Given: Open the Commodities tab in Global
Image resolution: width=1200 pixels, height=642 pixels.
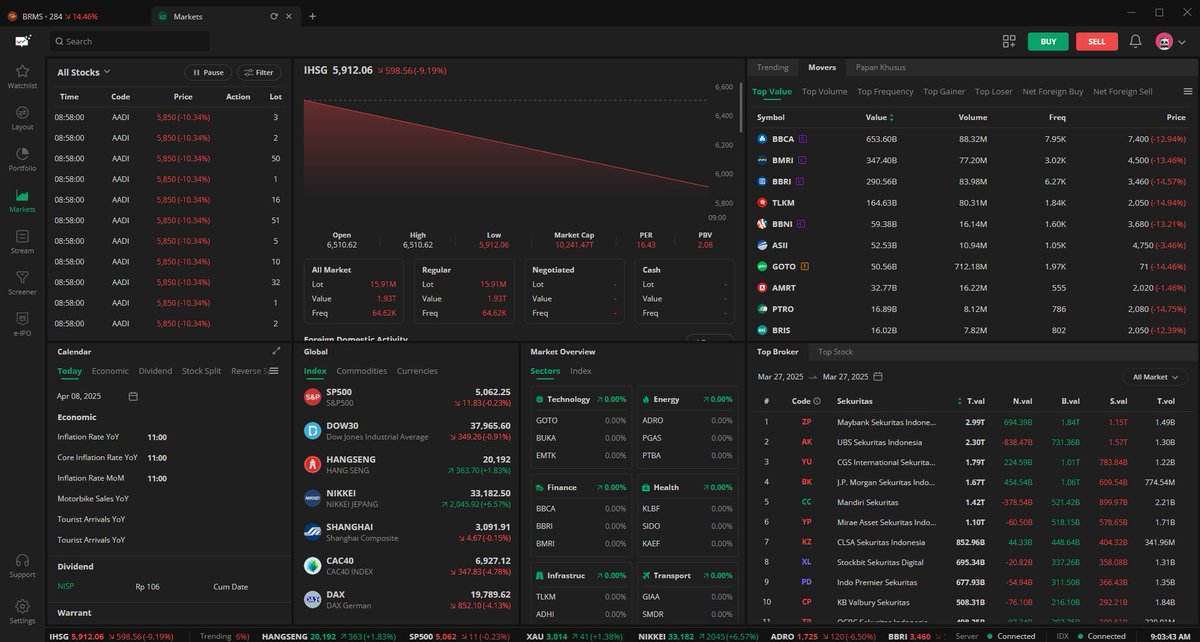Looking at the screenshot, I should (x=361, y=371).
